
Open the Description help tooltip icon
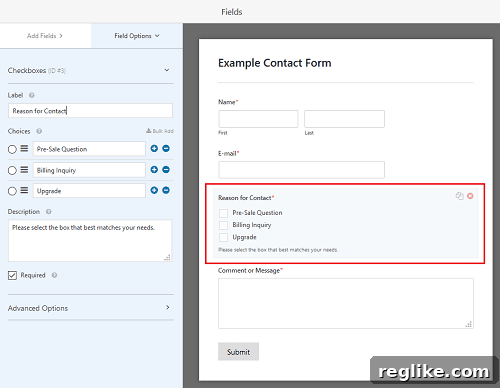click(x=49, y=212)
